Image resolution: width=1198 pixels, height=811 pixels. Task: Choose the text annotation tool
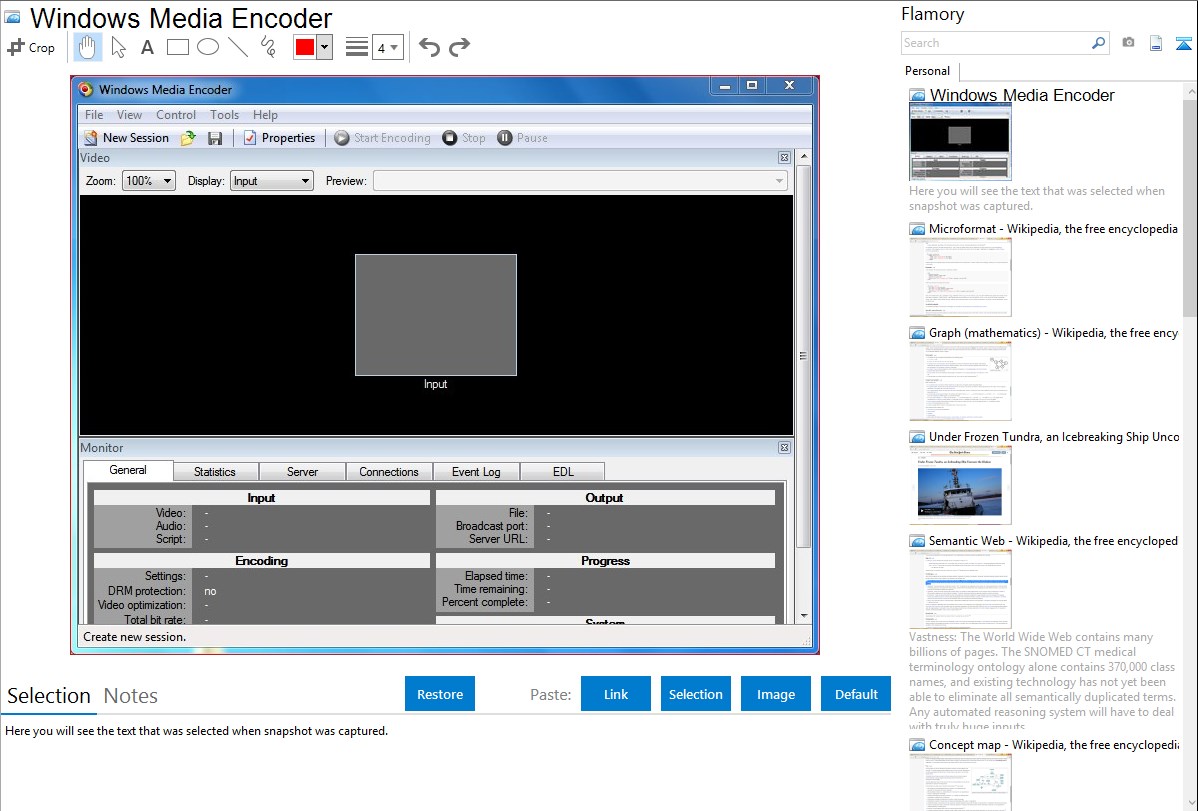[147, 47]
